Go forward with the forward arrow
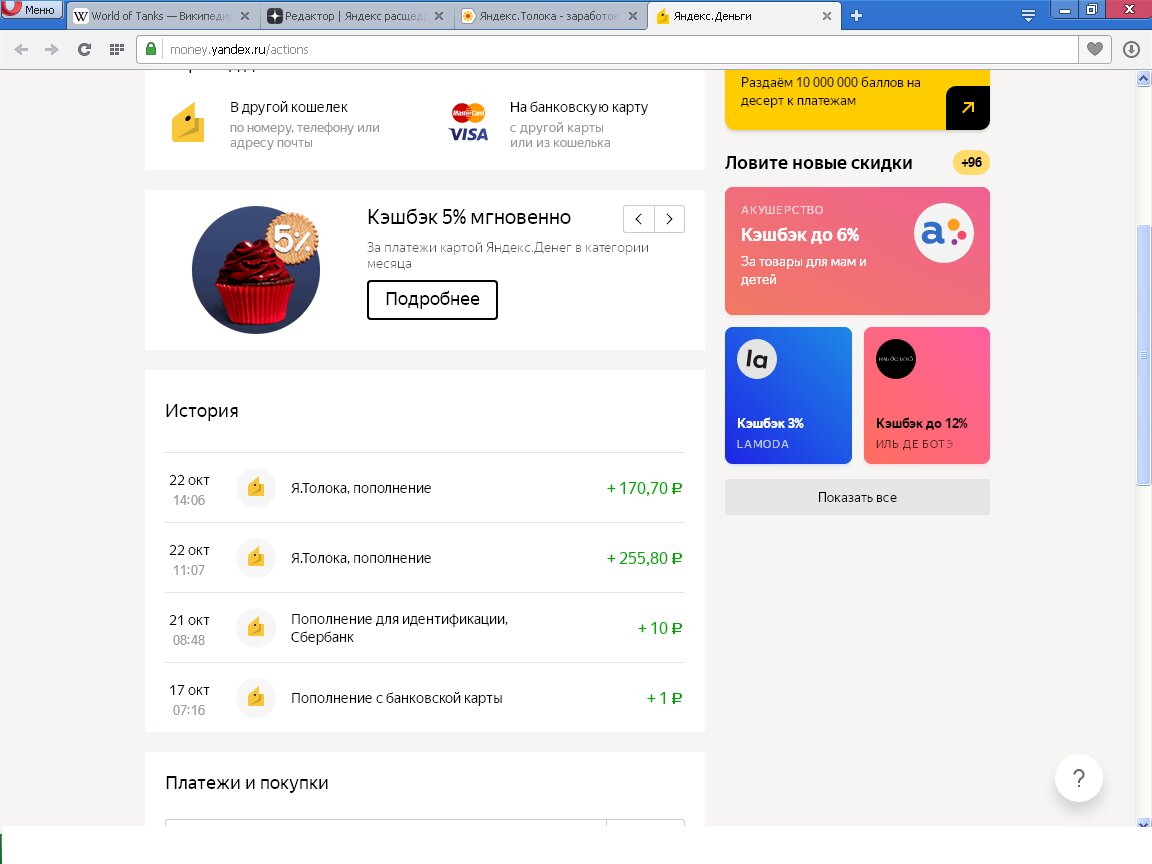The image size is (1152, 864). coord(51,49)
